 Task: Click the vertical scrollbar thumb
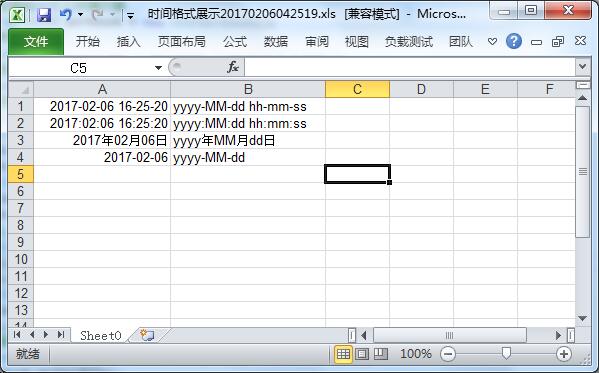tap(583, 172)
